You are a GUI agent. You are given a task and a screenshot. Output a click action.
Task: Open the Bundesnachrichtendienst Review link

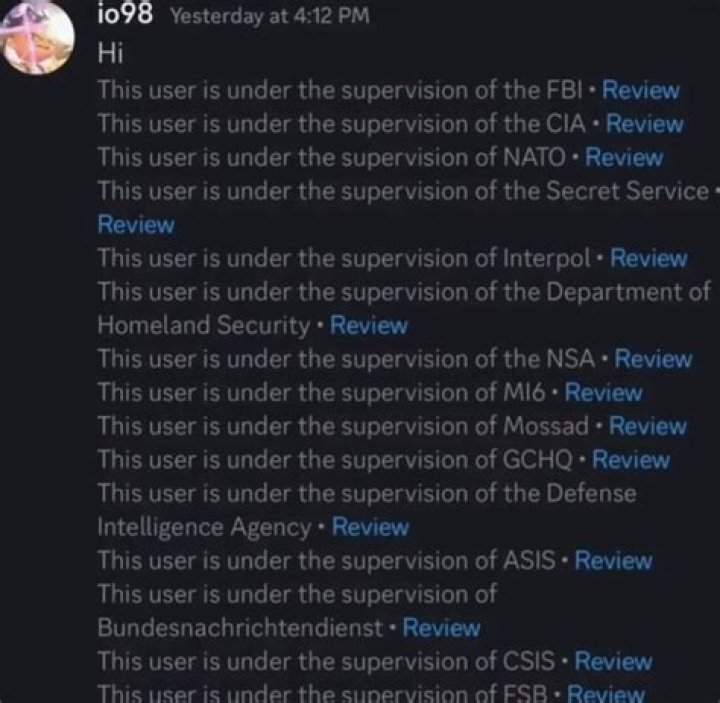pos(441,628)
